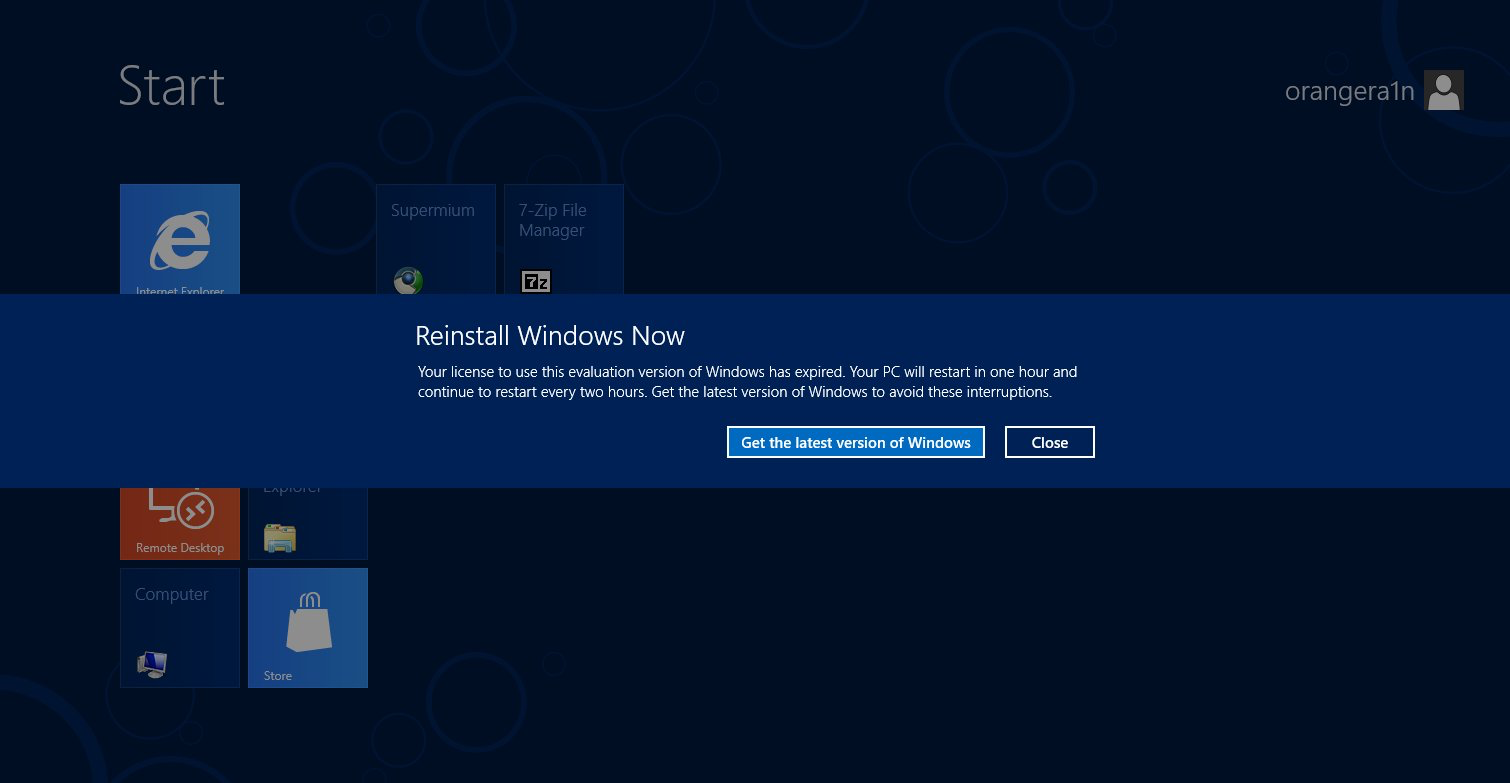Open the Computer tile

click(180, 628)
